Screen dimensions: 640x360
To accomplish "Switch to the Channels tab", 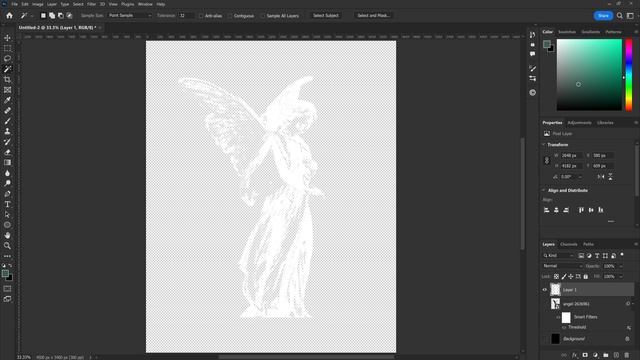I will click(569, 244).
